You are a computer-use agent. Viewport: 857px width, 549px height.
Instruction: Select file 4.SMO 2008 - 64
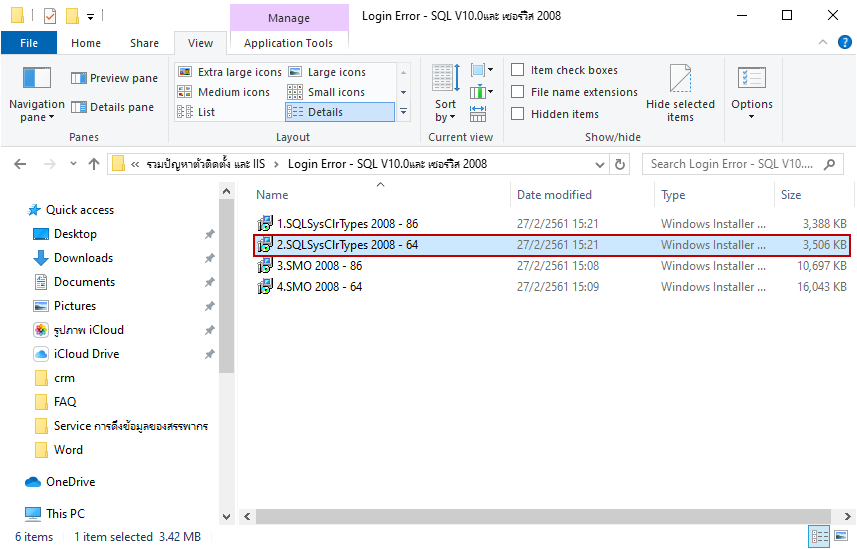pyautogui.click(x=551, y=287)
